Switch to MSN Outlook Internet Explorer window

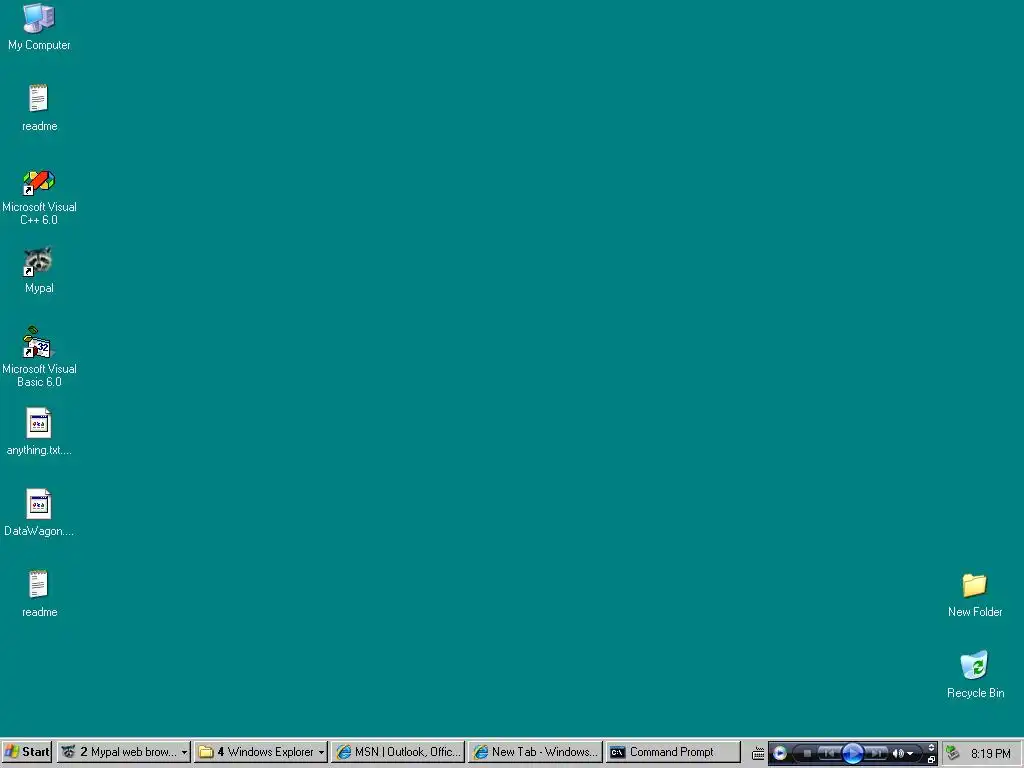point(398,752)
